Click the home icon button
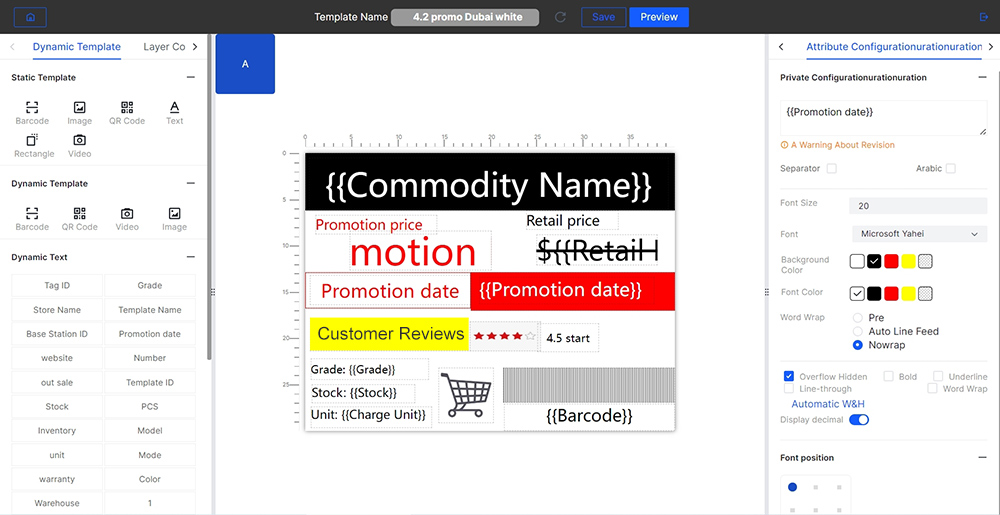Viewport: 1000px width, 515px height. tap(30, 17)
